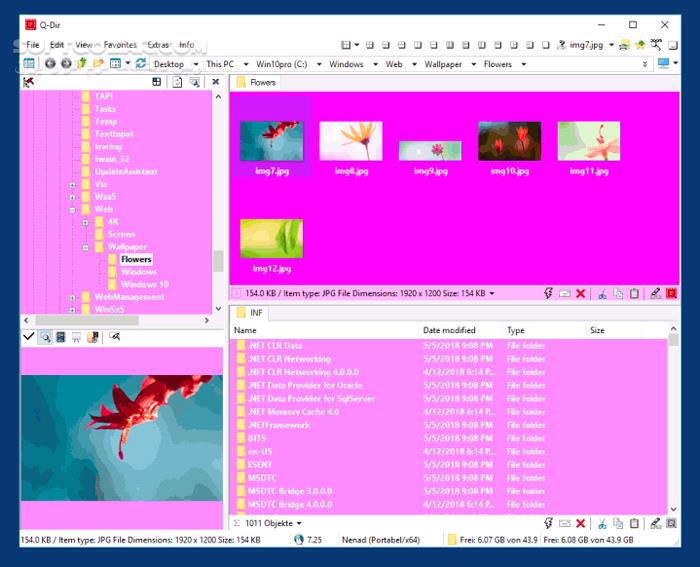Open the Extras menu
The image size is (700, 567).
point(158,45)
